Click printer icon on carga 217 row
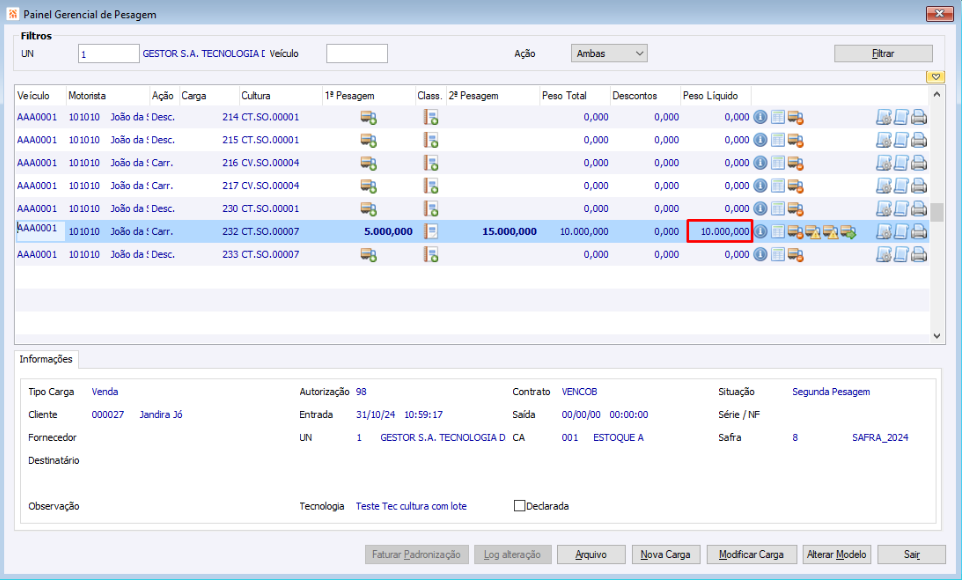The width and height of the screenshot is (962, 580). pyautogui.click(x=918, y=186)
